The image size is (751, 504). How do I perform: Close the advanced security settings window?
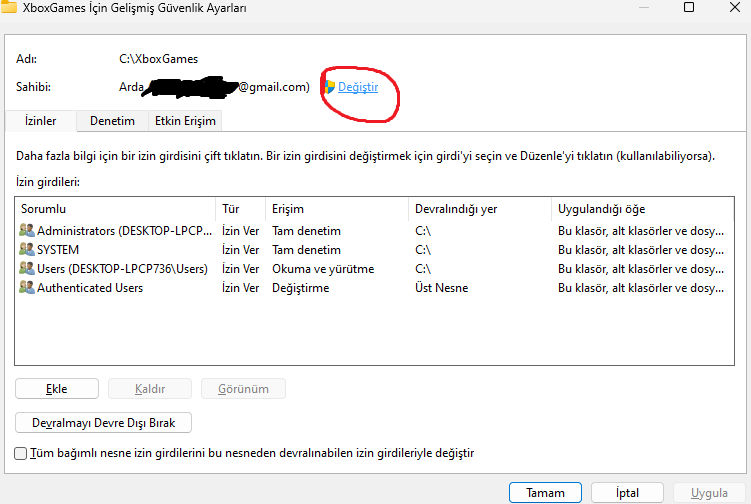pyautogui.click(x=735, y=7)
